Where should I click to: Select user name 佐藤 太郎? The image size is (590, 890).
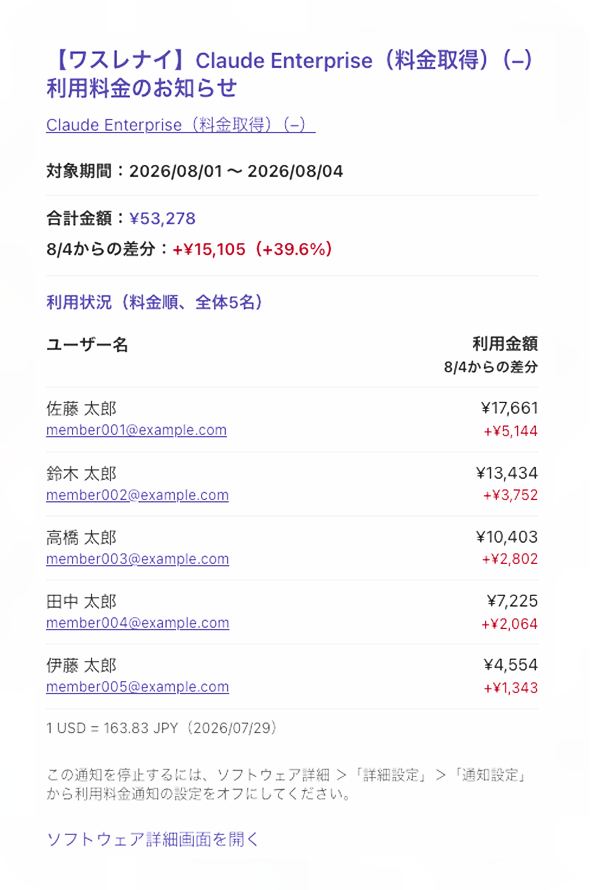click(x=81, y=409)
